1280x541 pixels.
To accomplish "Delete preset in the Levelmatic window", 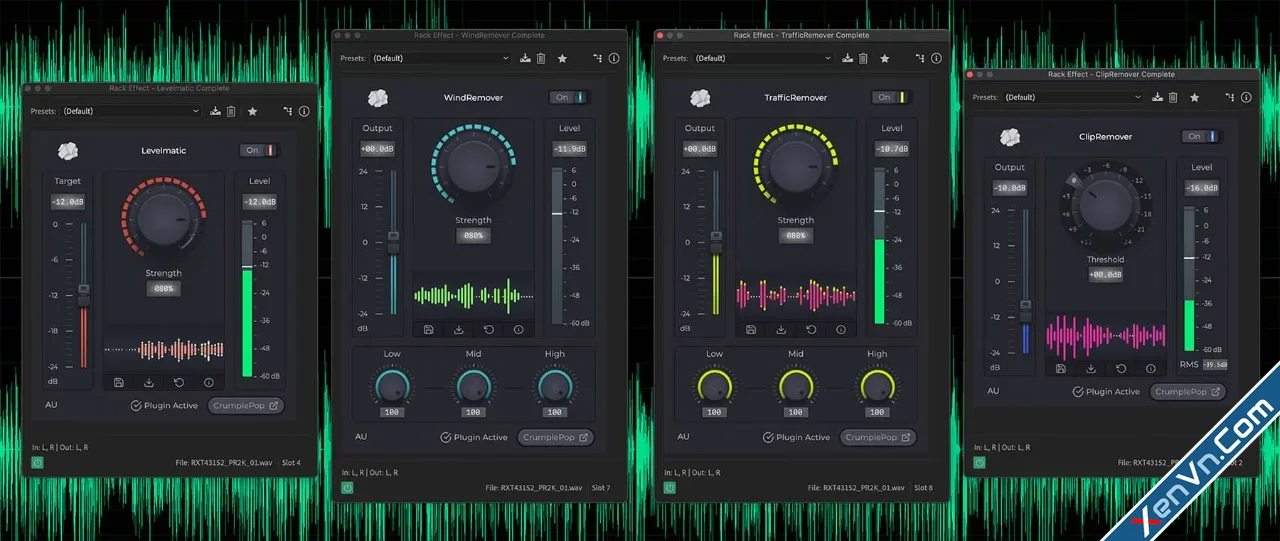I will click(x=231, y=112).
